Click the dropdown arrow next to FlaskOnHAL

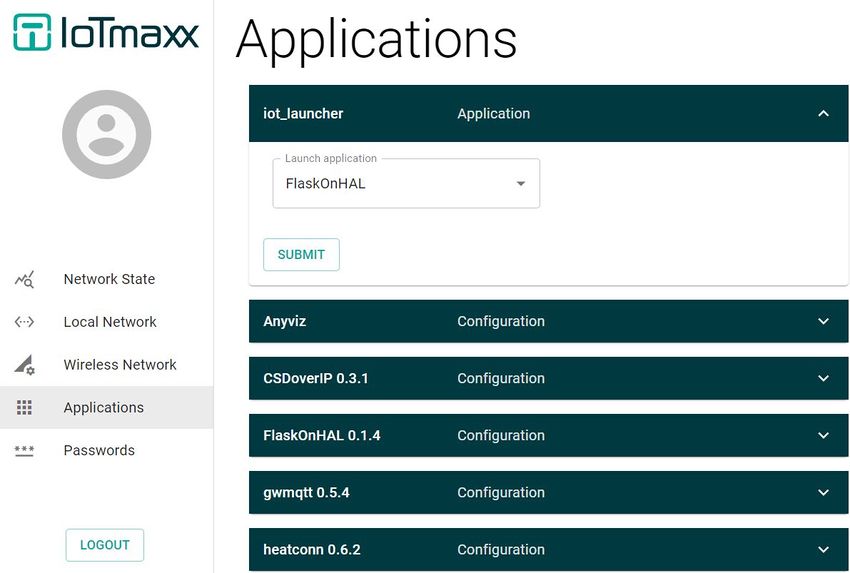[521, 184]
